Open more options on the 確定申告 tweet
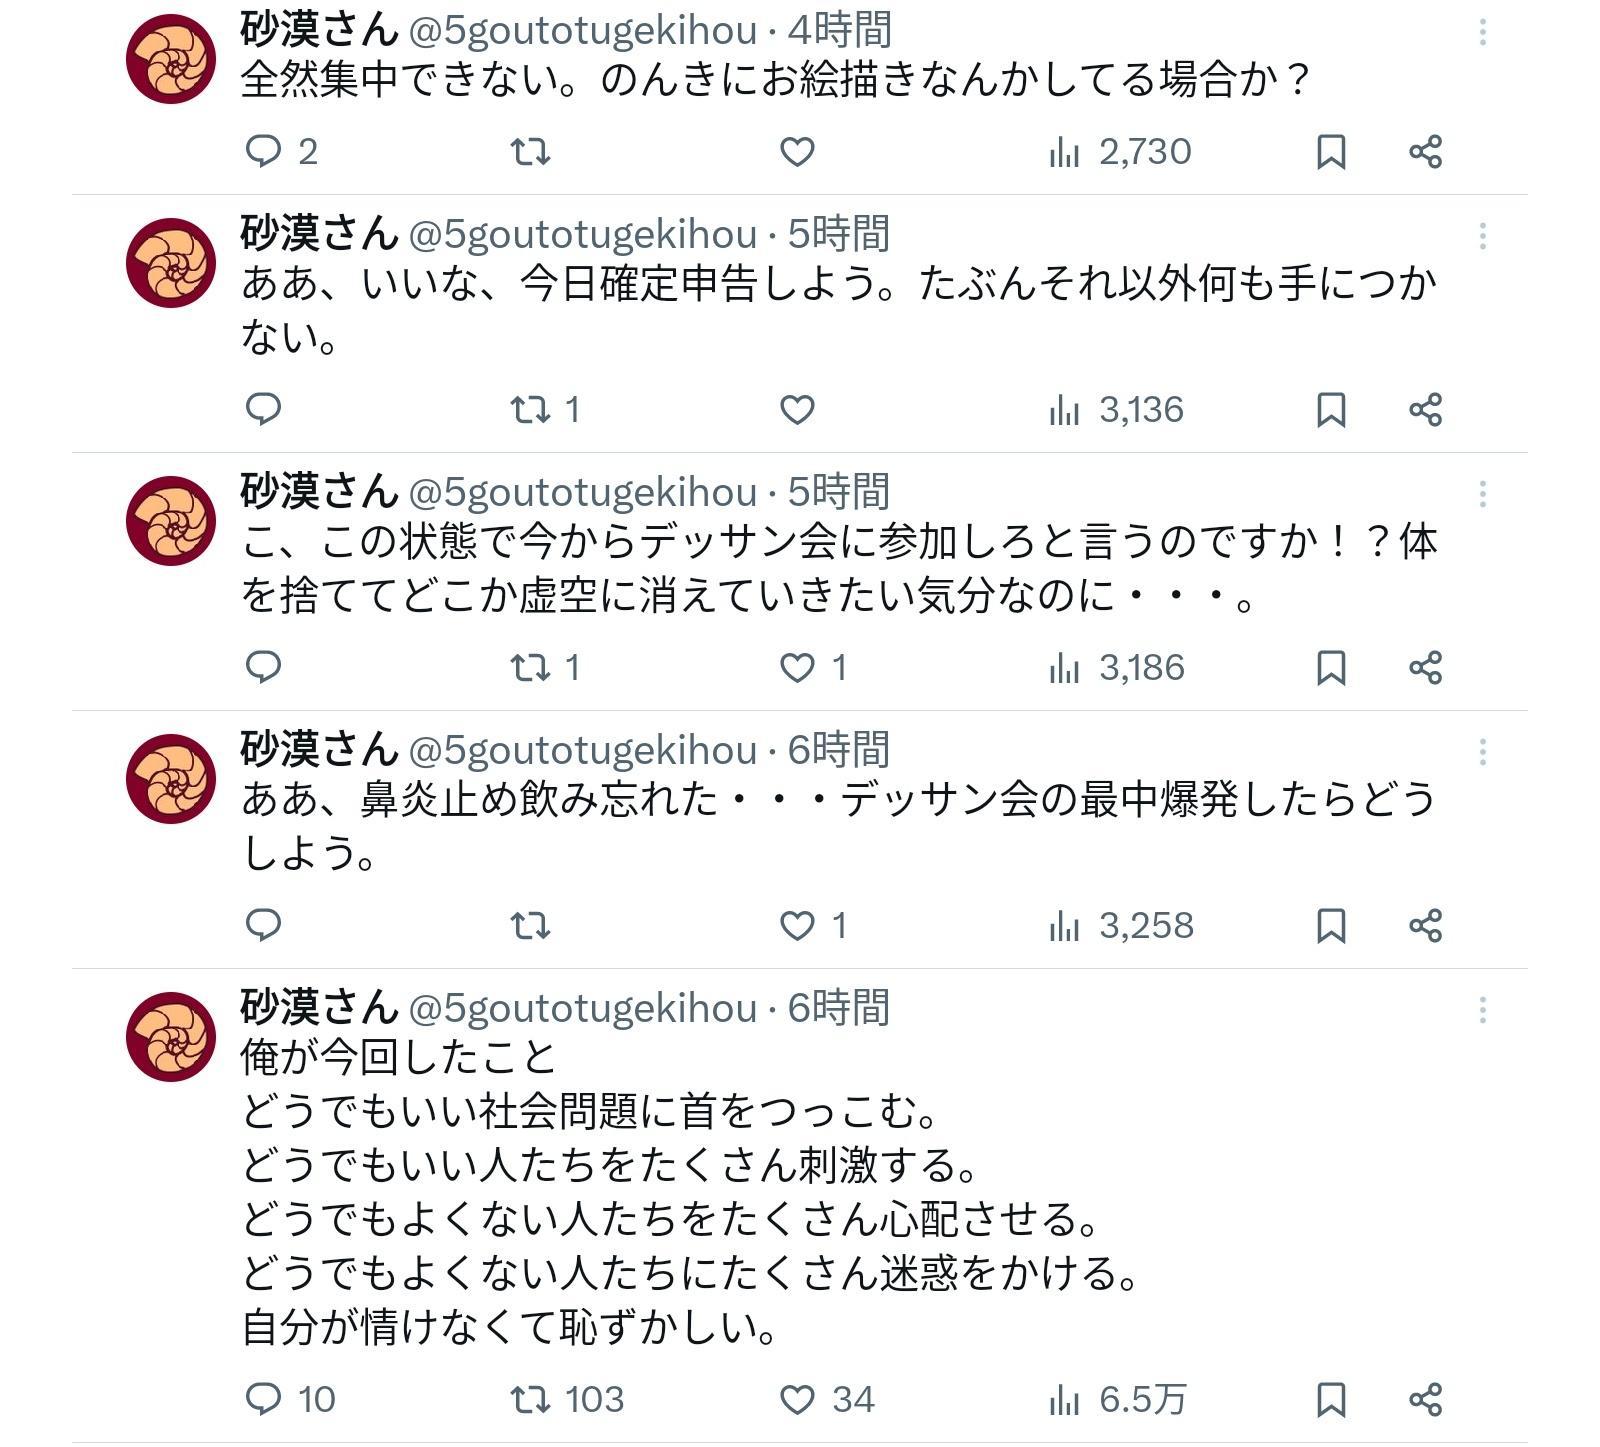The height and width of the screenshot is (1447, 1600). pos(1482,236)
